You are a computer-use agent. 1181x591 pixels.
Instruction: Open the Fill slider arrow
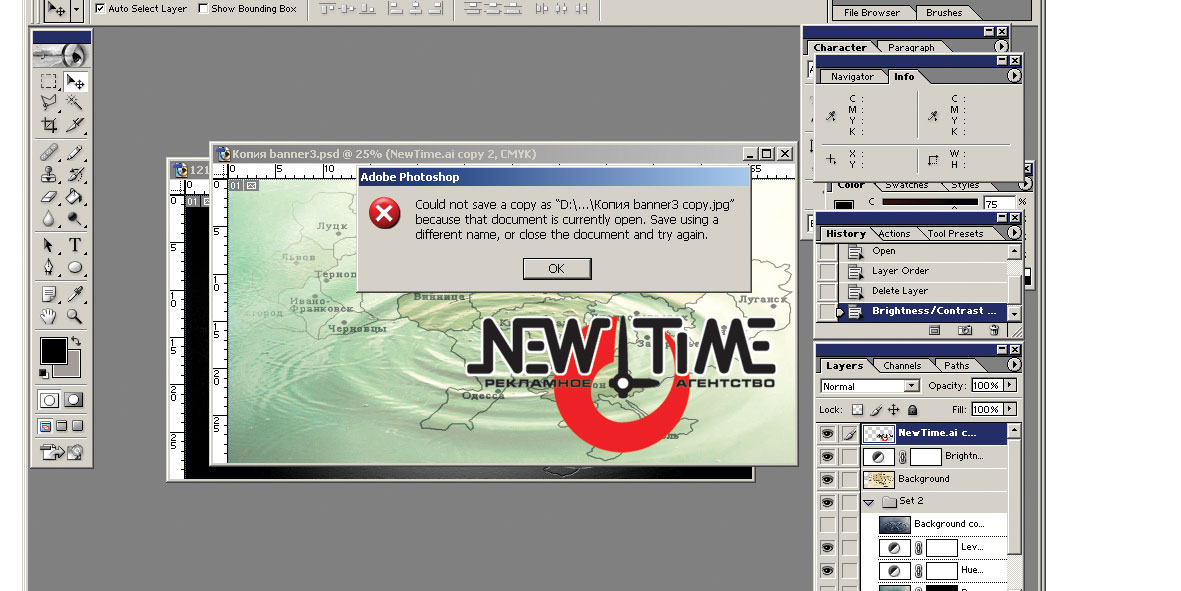[1010, 410]
